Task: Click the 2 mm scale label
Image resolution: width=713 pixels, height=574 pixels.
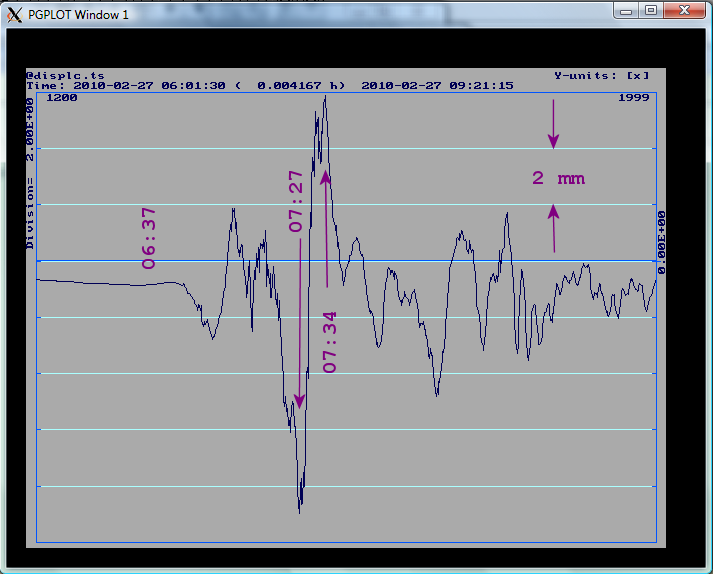Action: pyautogui.click(x=557, y=179)
